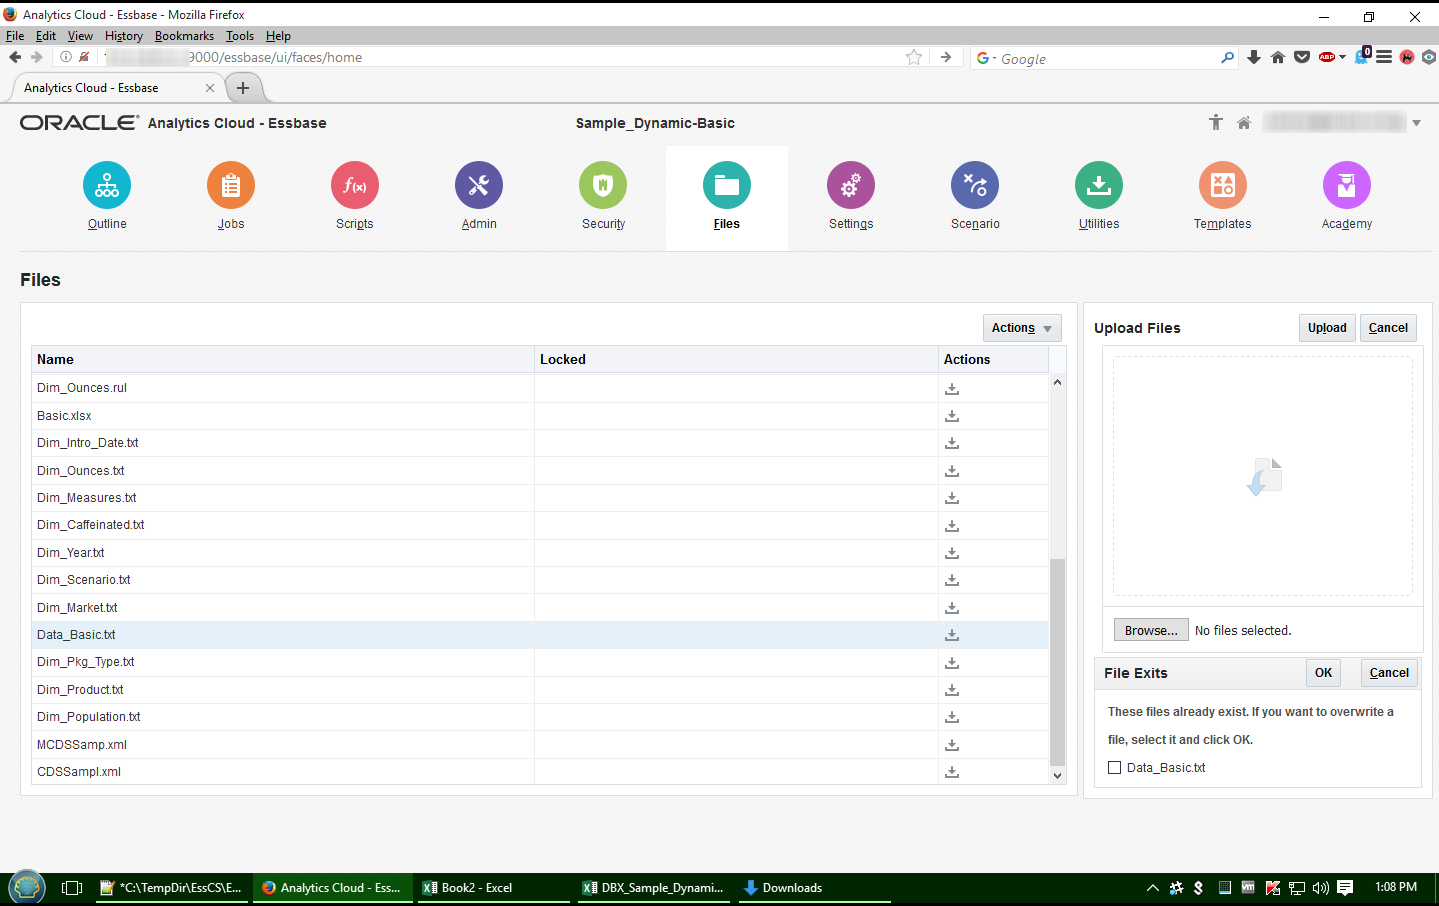The height and width of the screenshot is (906, 1439).
Task: Open the Help menu
Action: [x=278, y=36]
